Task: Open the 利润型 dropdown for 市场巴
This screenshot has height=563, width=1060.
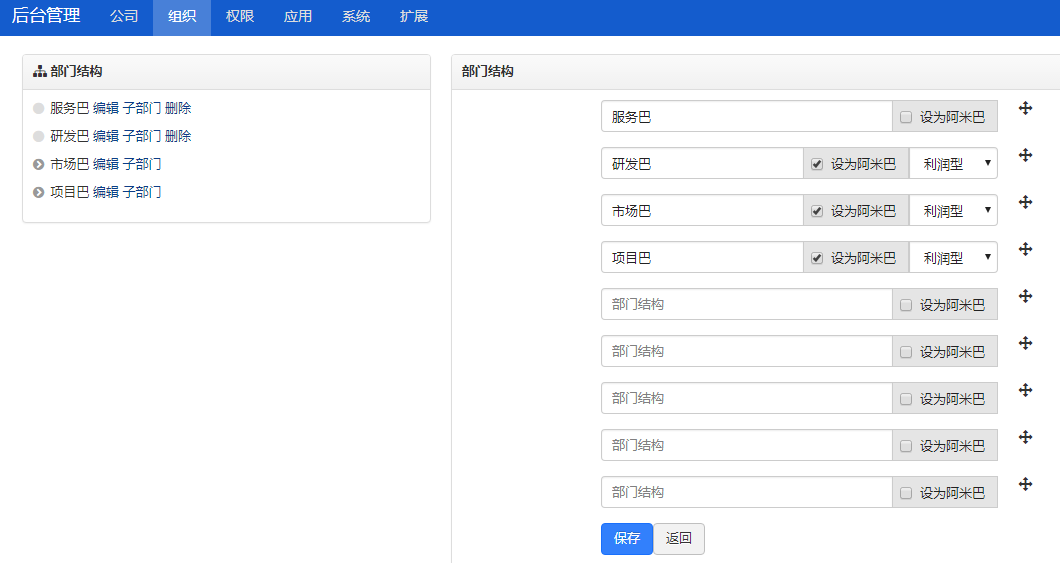Action: coord(953,211)
